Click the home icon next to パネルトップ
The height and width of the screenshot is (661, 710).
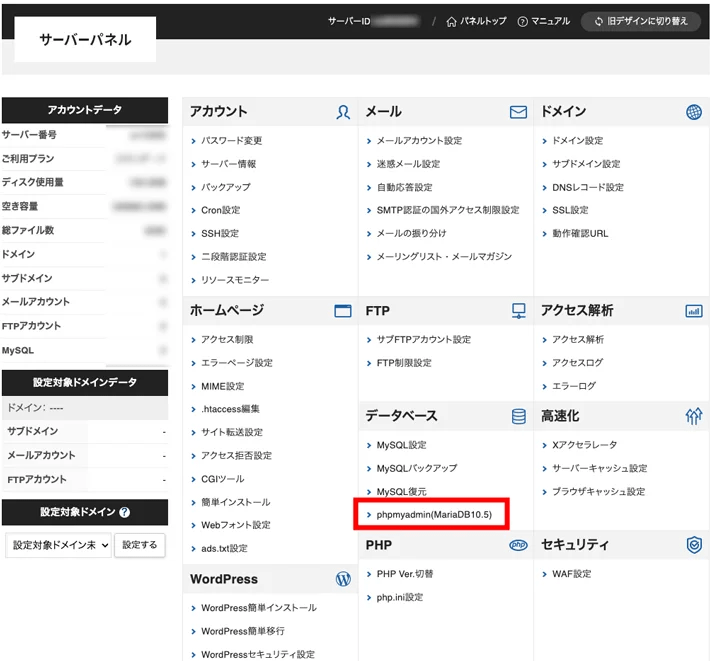pos(451,22)
